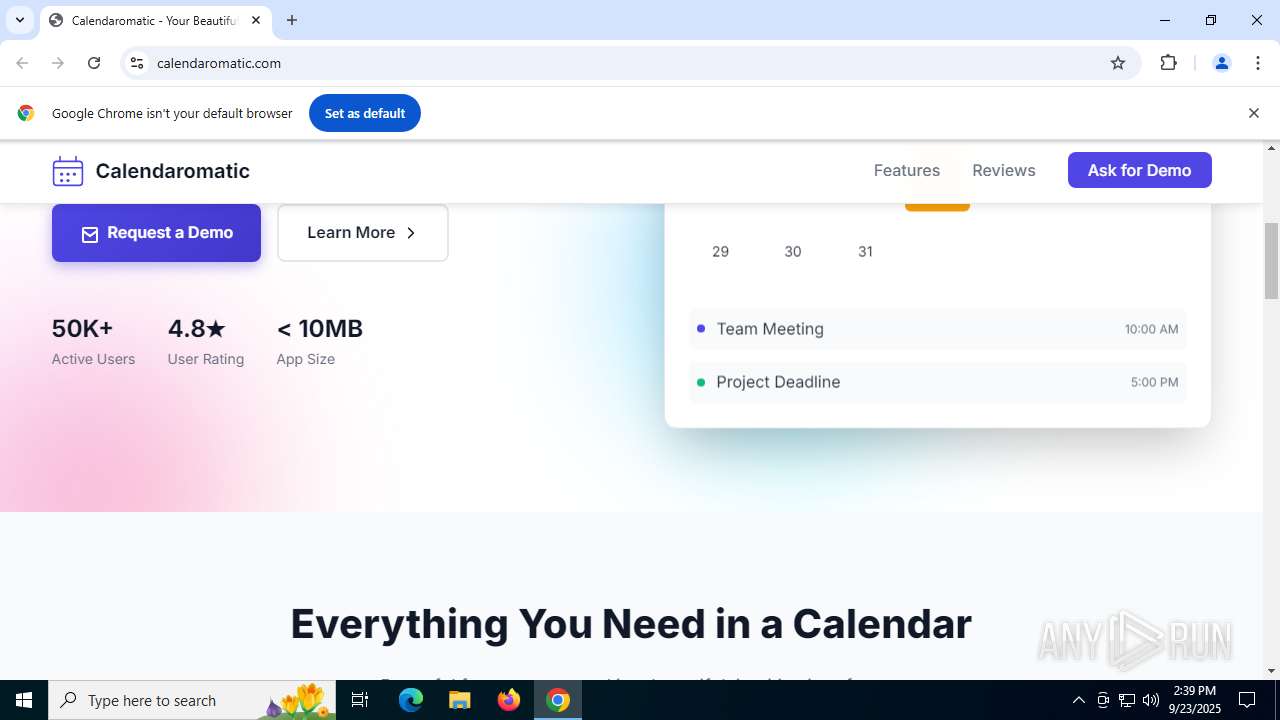Select calendar date 29
The image size is (1280, 720).
coord(720,252)
